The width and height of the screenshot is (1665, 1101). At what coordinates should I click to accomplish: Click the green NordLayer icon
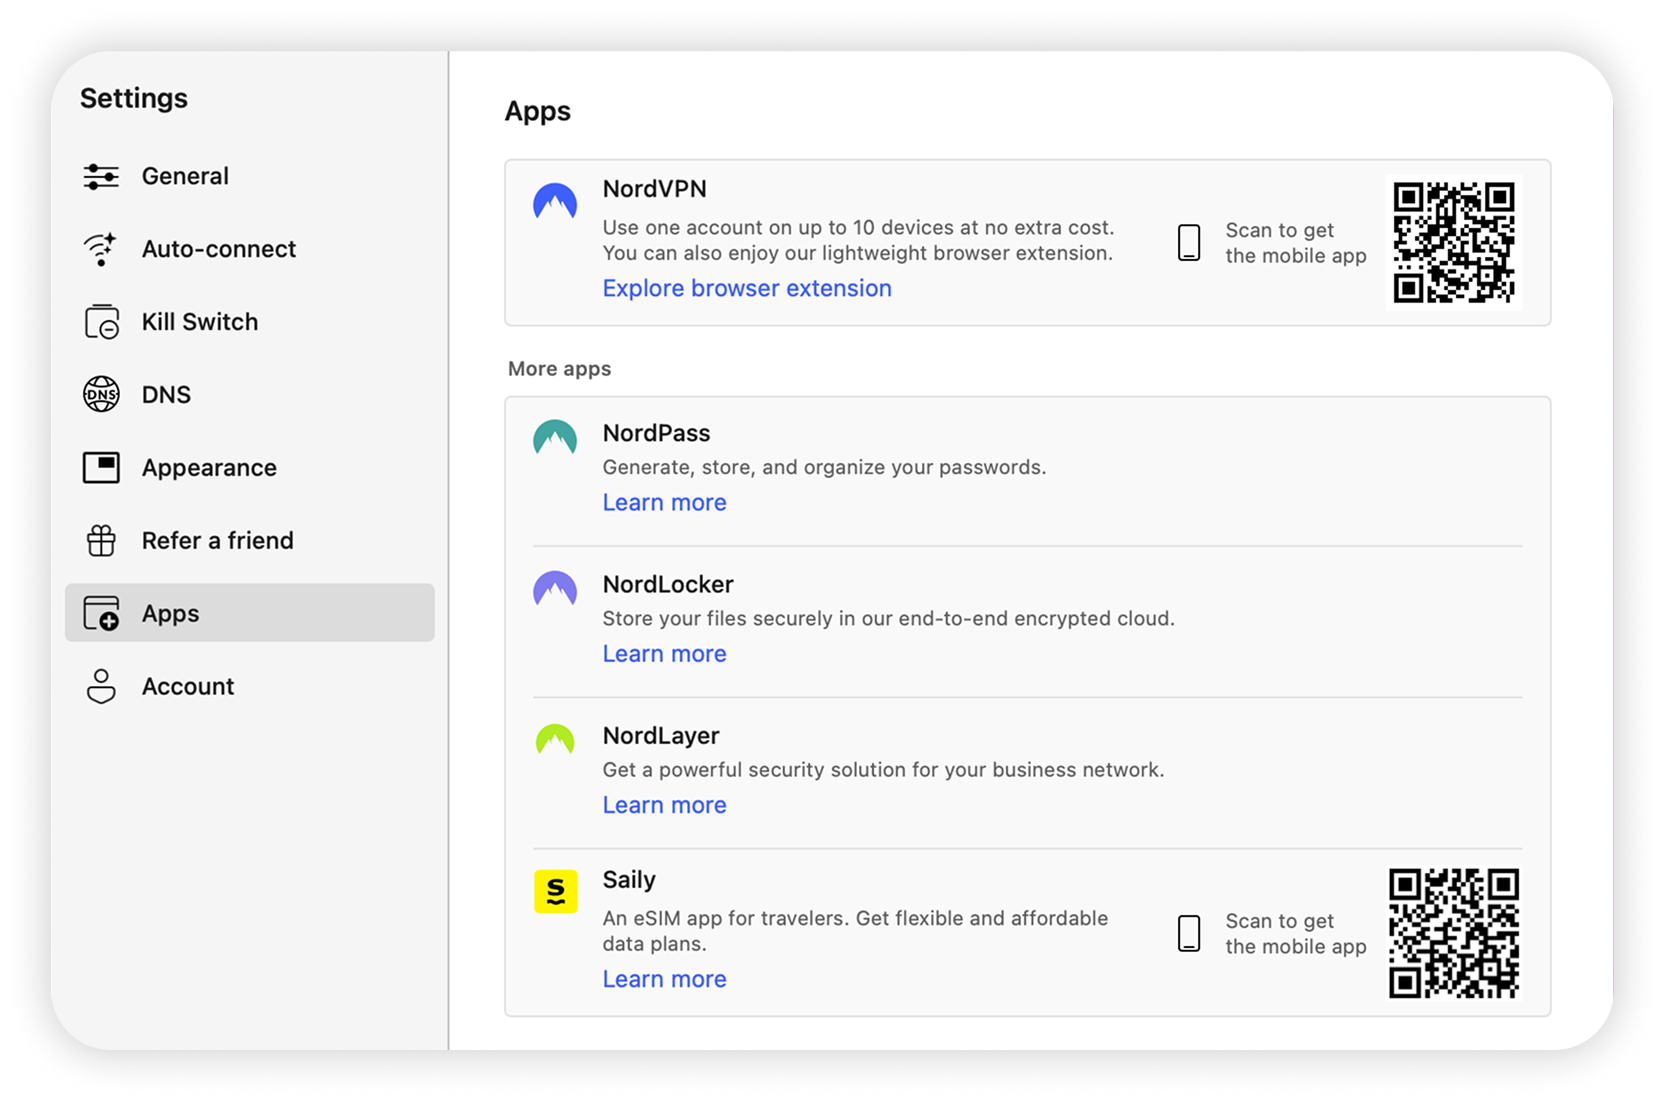[x=556, y=741]
